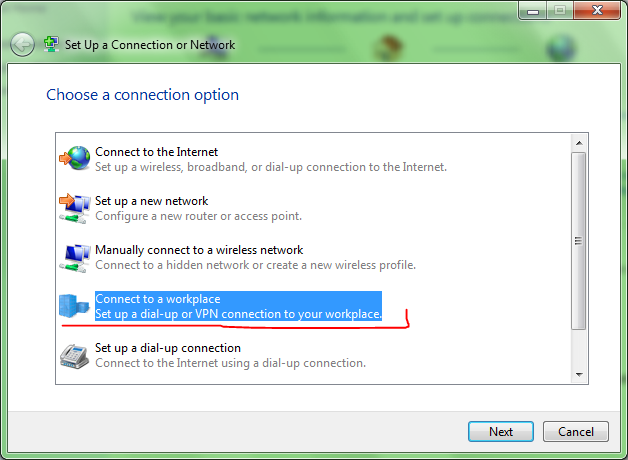Click the back arrow button
Screen dimensions: 628x460
[22, 44]
